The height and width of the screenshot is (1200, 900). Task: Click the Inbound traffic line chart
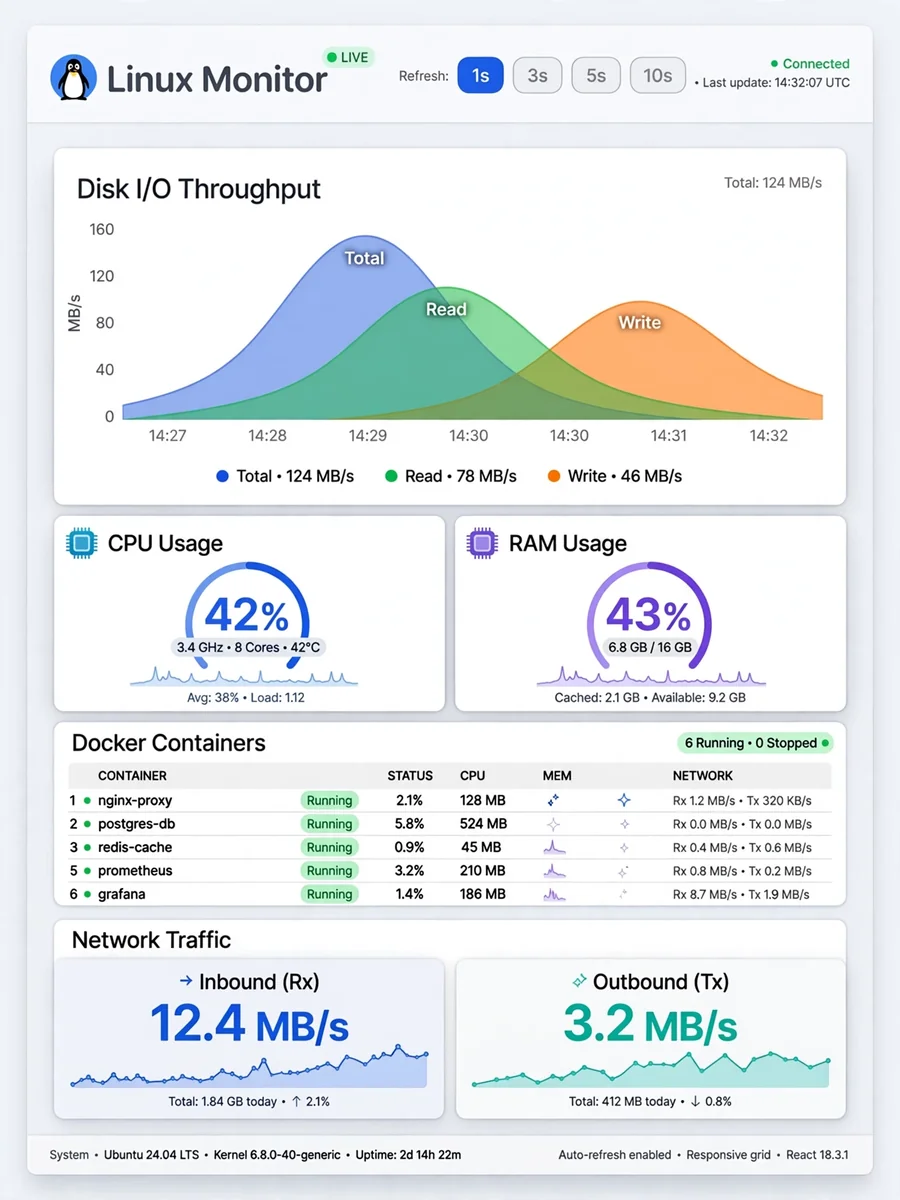[249, 1068]
